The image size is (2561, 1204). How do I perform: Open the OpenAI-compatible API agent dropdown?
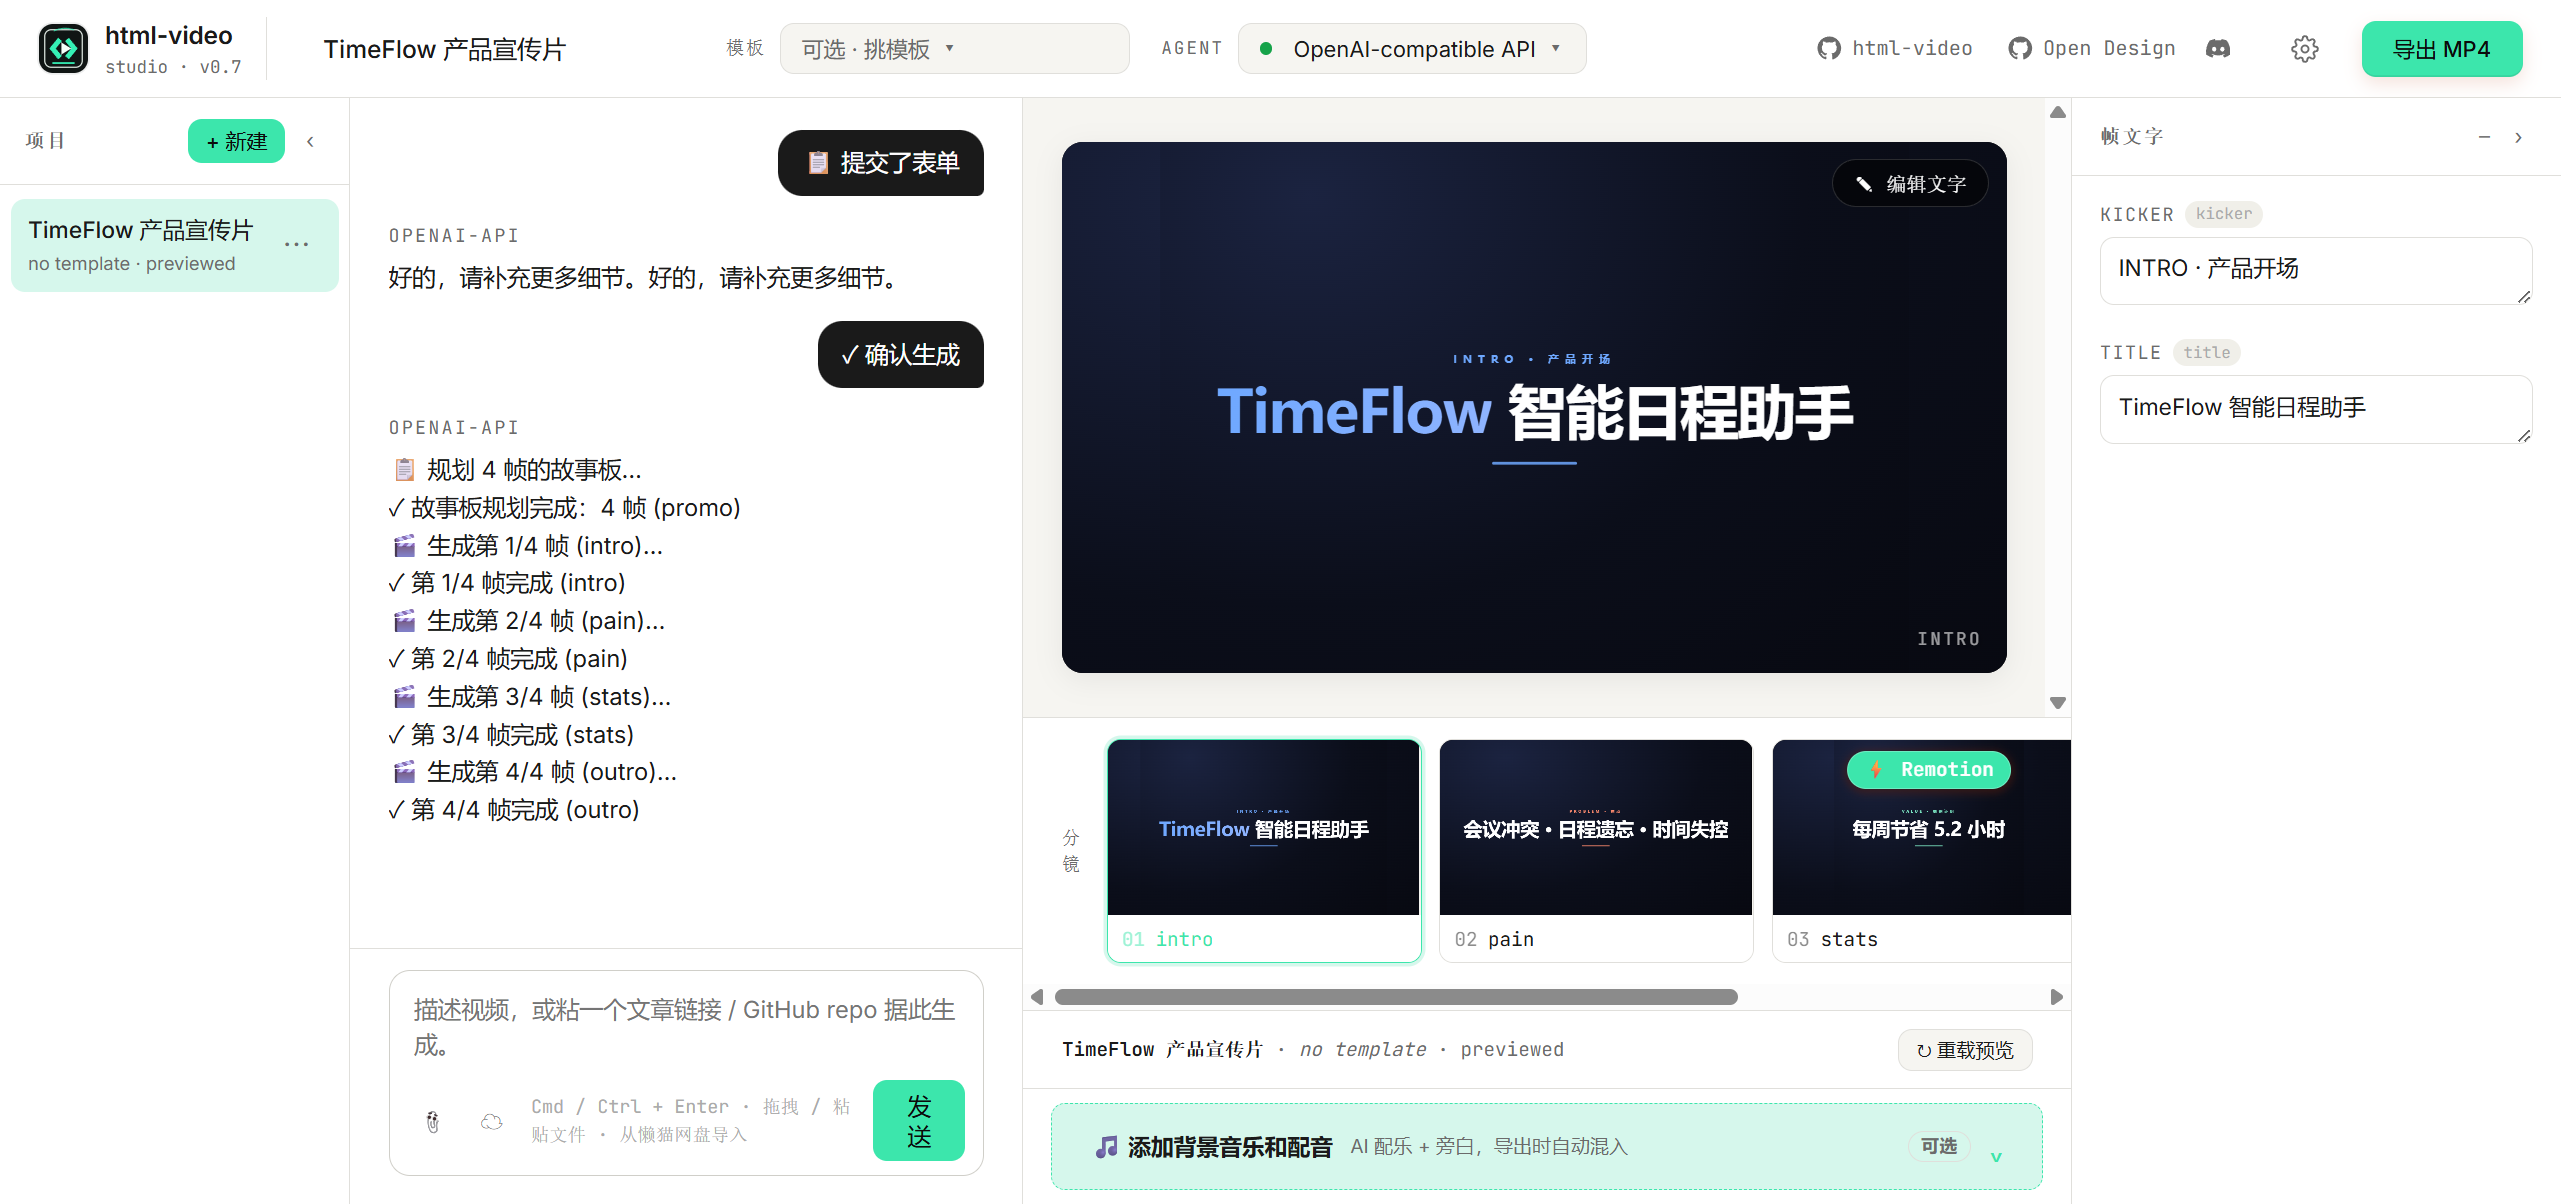click(1411, 49)
